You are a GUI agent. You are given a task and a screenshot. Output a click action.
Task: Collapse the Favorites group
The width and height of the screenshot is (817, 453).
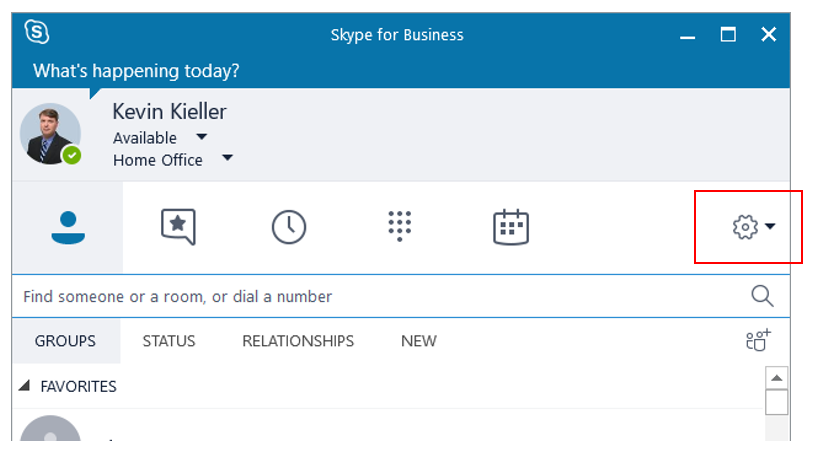25,386
